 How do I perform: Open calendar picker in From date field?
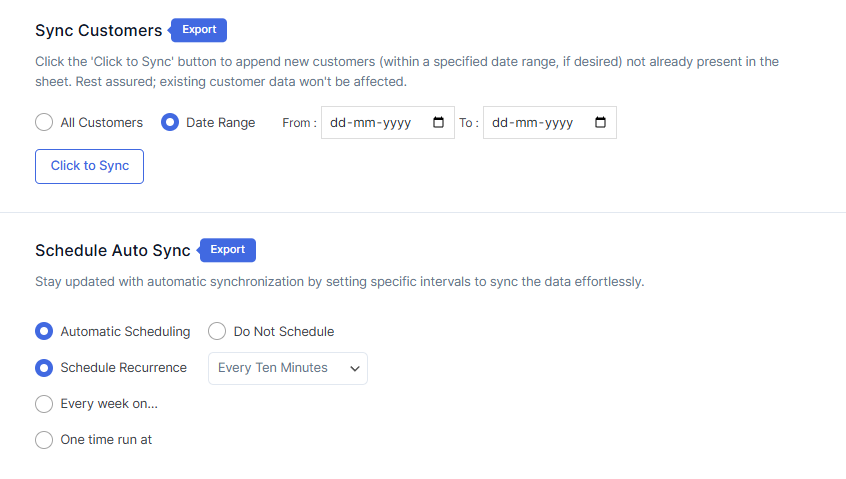(438, 122)
